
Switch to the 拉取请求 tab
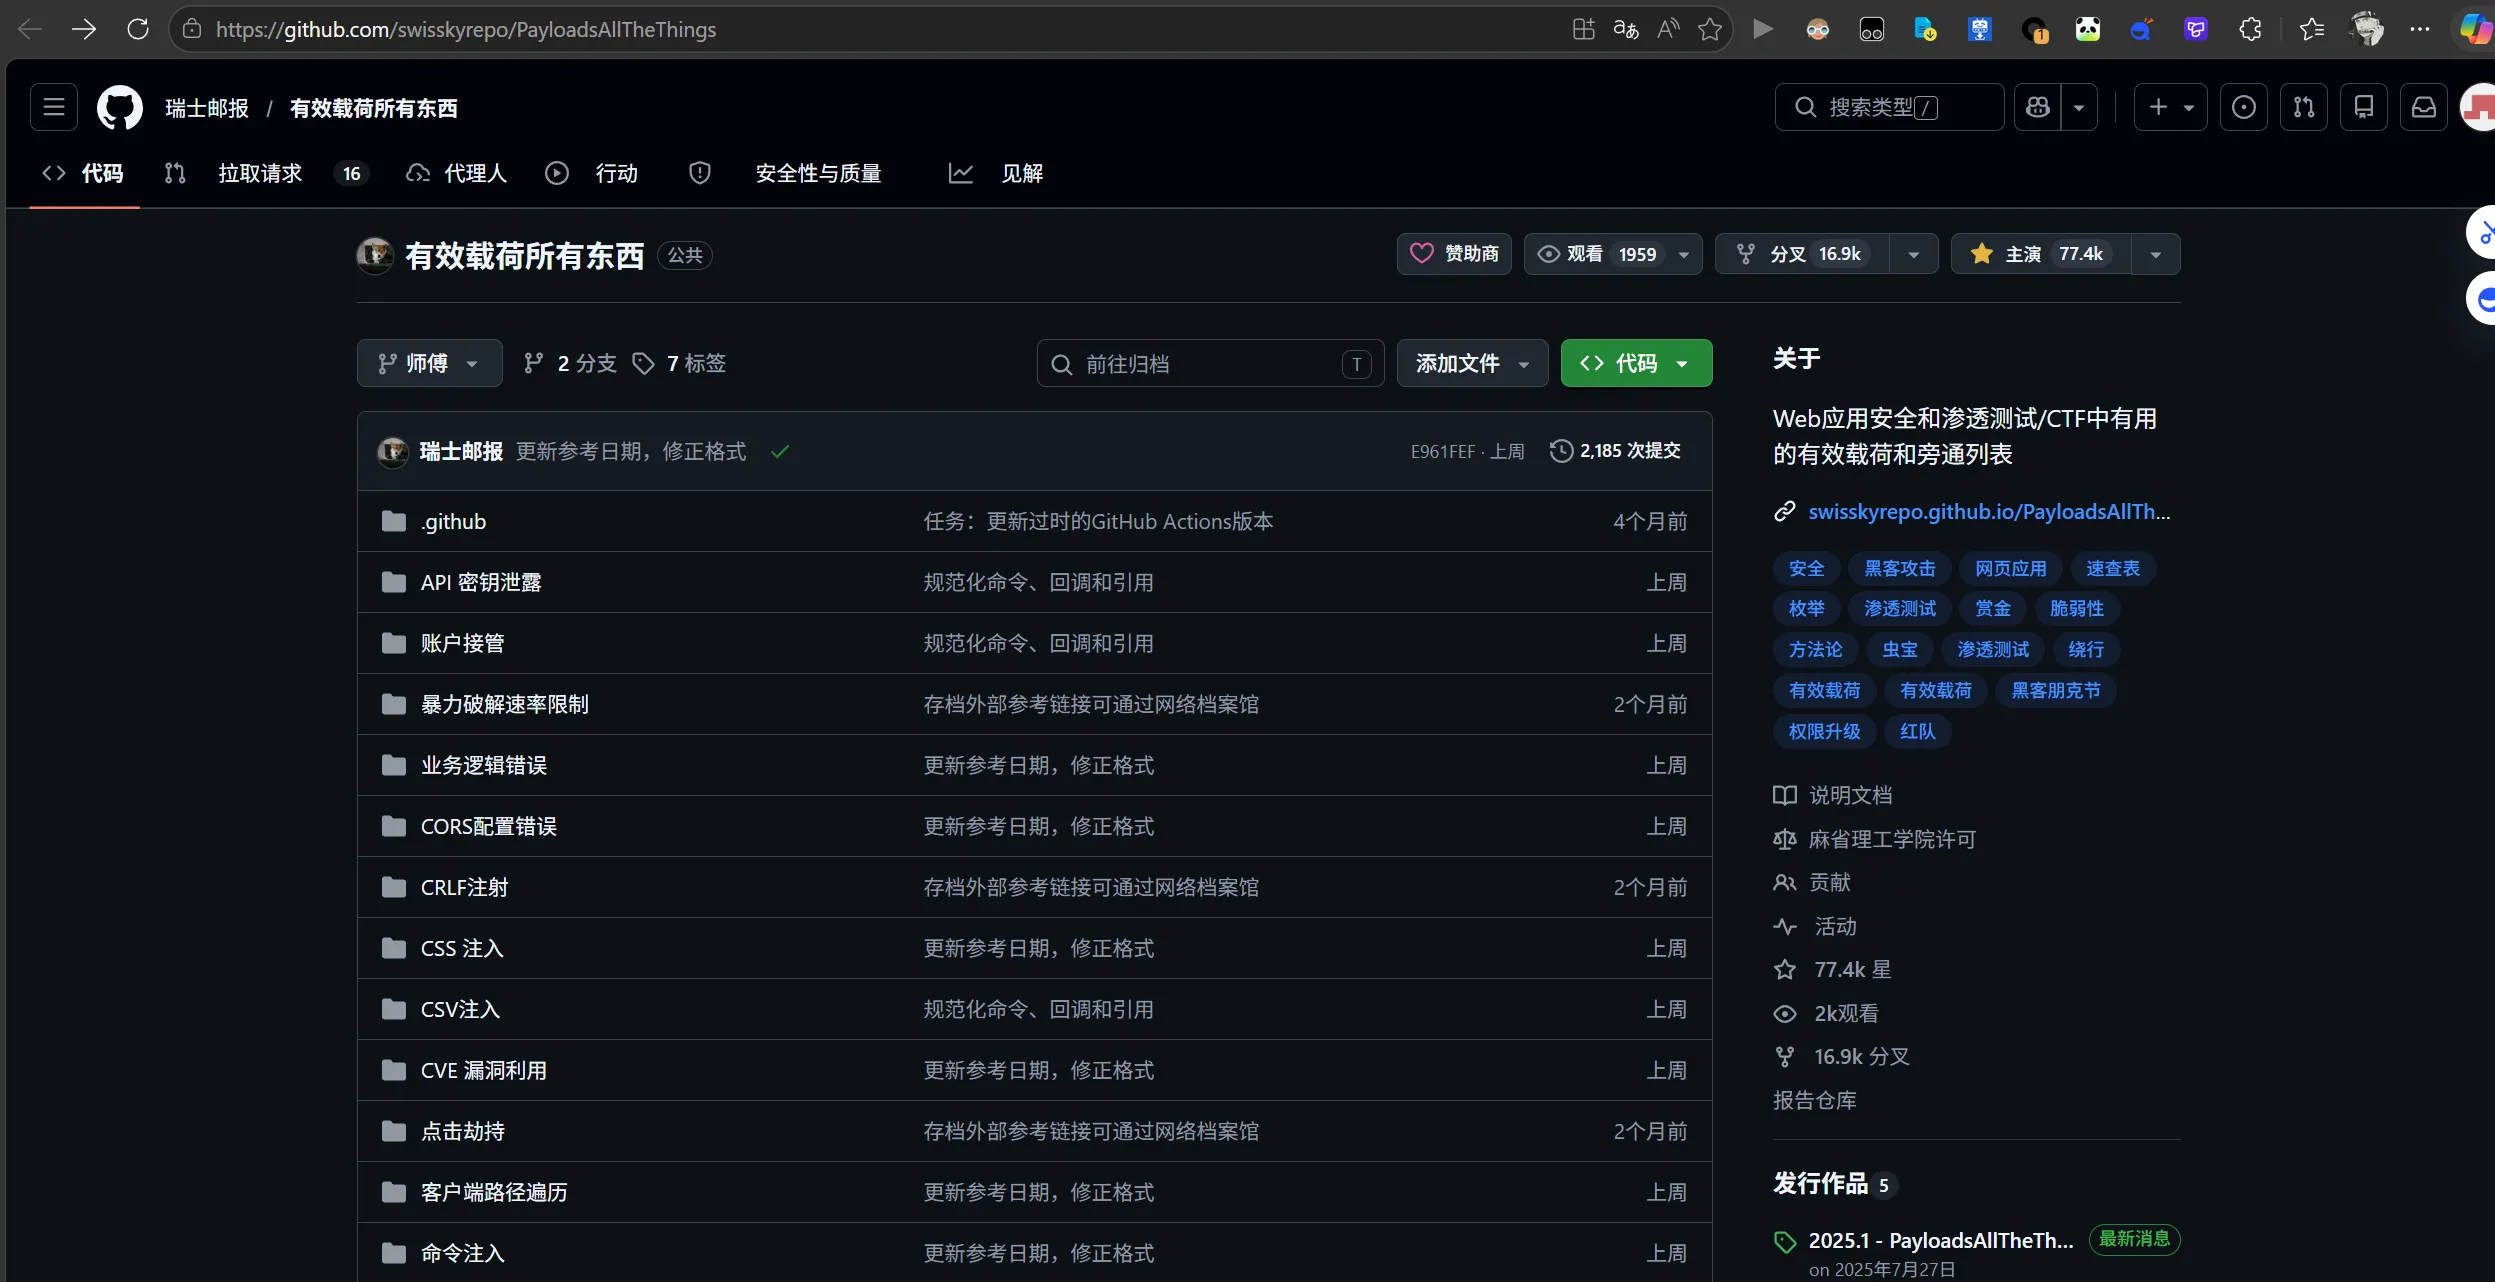266,173
